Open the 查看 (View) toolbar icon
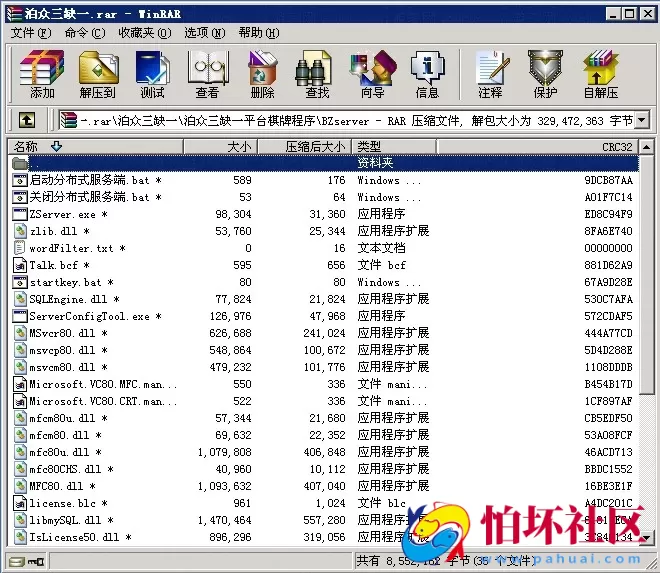This screenshot has height=573, width=660. click(208, 74)
